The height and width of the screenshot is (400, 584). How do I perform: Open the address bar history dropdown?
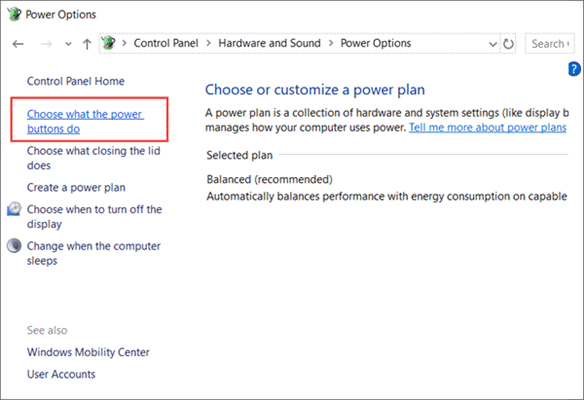click(x=493, y=44)
